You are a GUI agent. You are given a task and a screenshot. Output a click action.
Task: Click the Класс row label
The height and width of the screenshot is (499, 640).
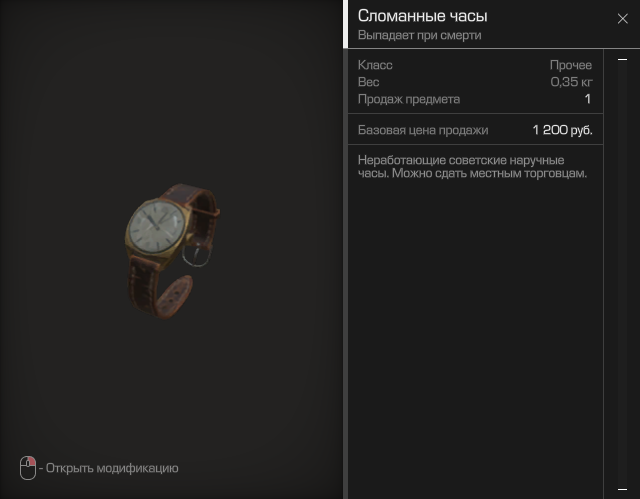(x=375, y=65)
